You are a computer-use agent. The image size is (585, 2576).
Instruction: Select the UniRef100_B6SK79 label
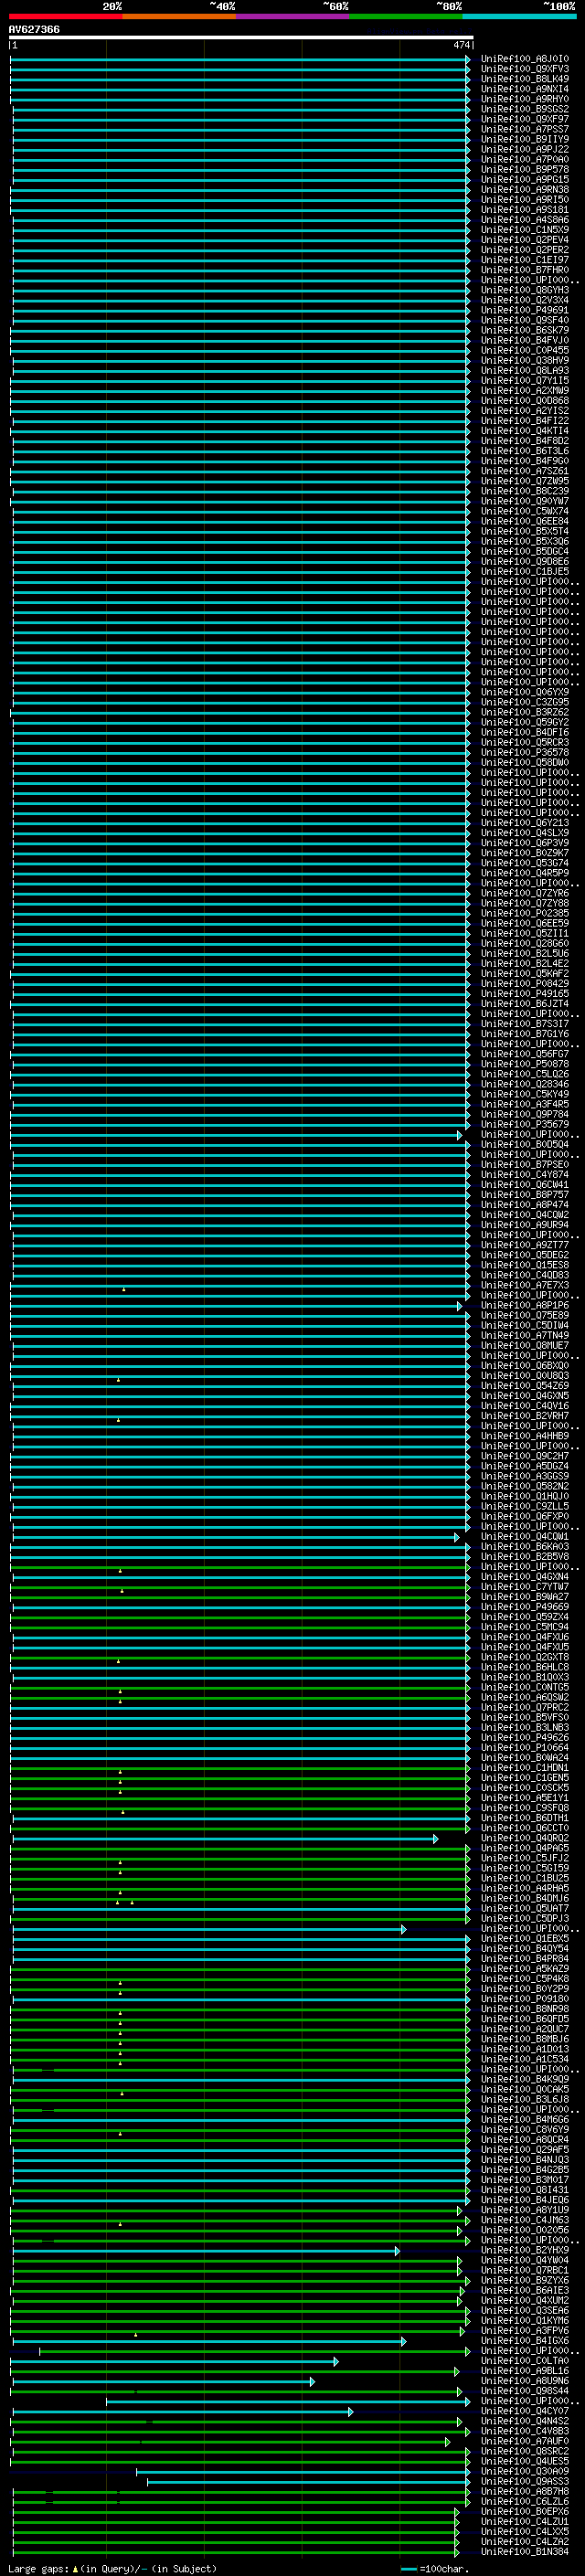525,330
